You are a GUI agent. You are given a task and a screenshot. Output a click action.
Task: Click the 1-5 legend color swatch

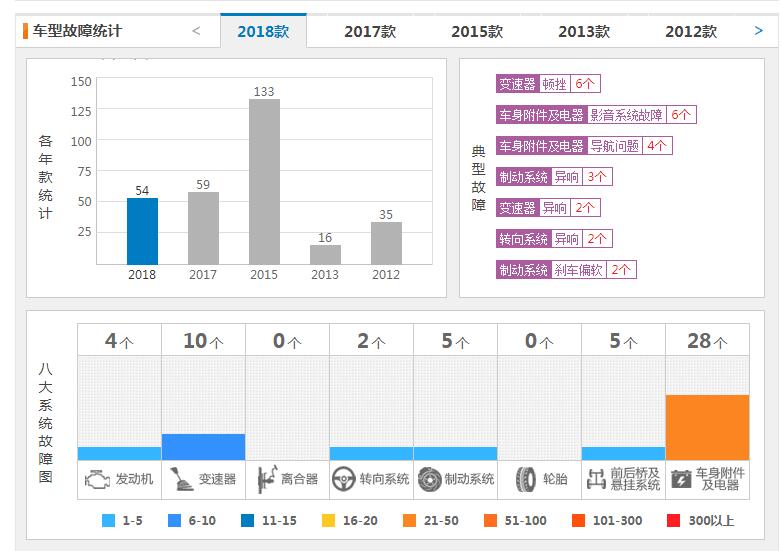(x=108, y=521)
